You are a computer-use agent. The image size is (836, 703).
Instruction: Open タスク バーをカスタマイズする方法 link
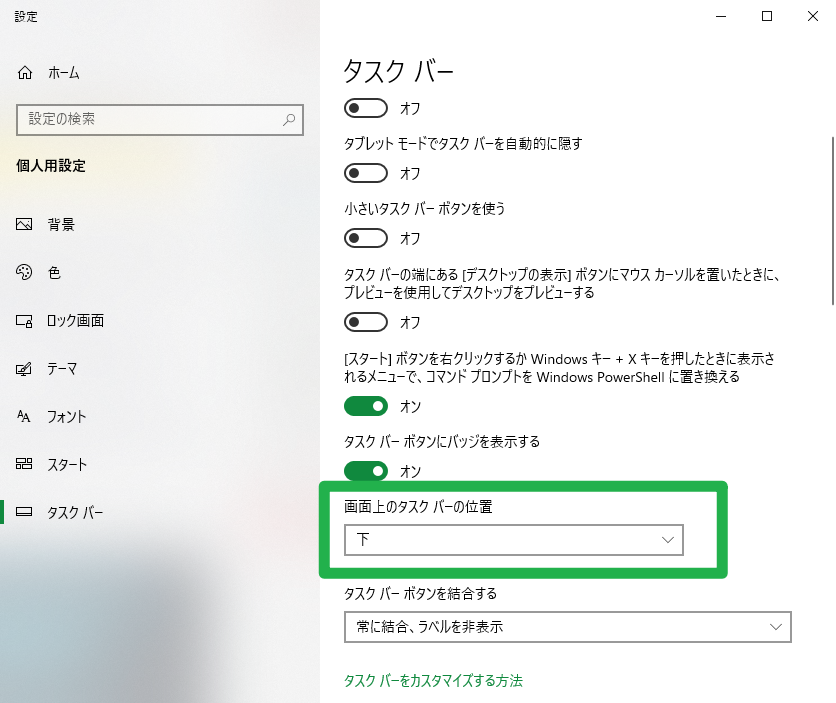(433, 681)
